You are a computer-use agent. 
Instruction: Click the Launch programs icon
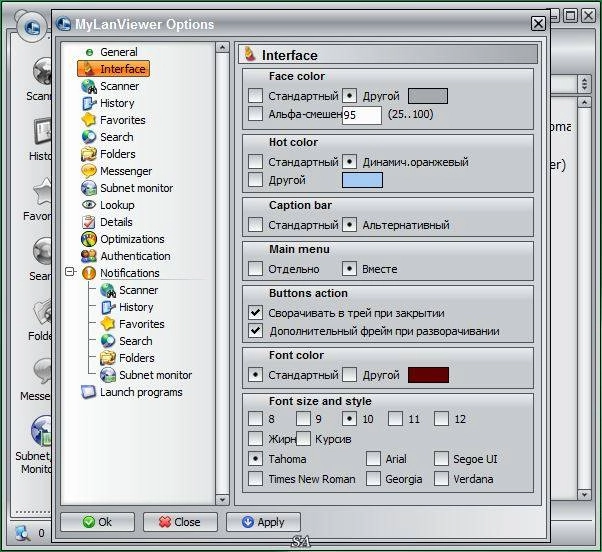(88, 392)
